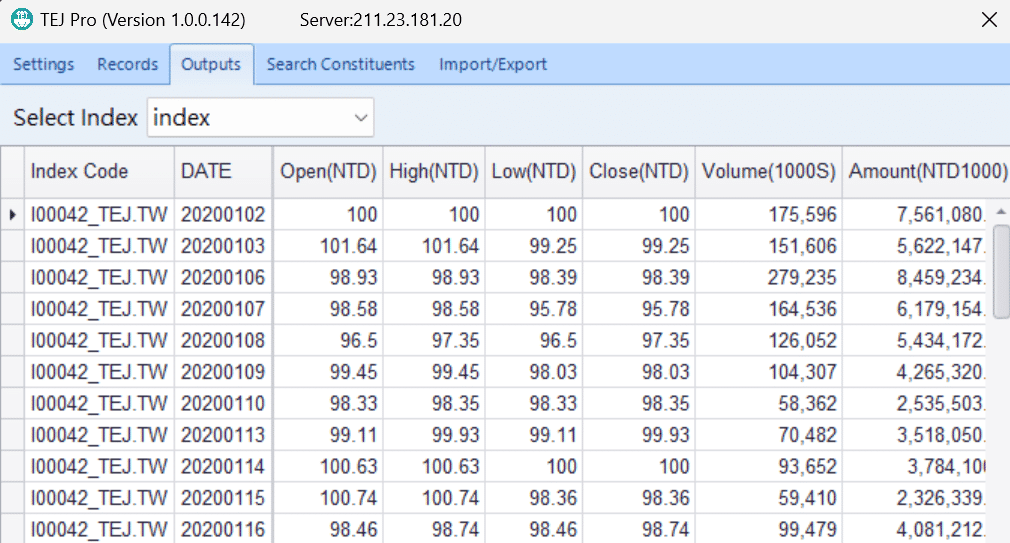Expand the Select Index dropdown
This screenshot has width=1010, height=543.
[x=361, y=118]
